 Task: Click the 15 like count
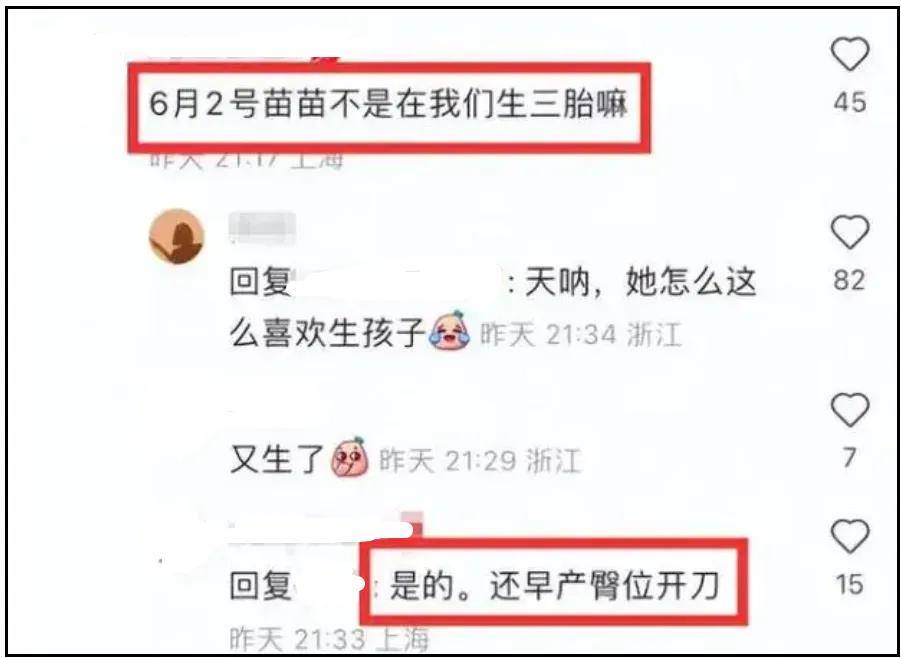849,584
